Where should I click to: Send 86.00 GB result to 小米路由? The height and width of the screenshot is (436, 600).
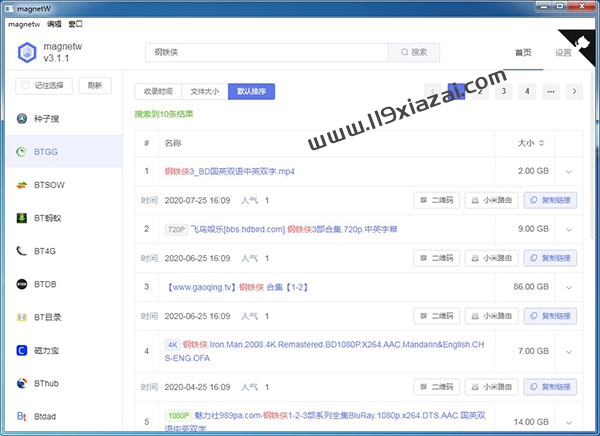[492, 316]
